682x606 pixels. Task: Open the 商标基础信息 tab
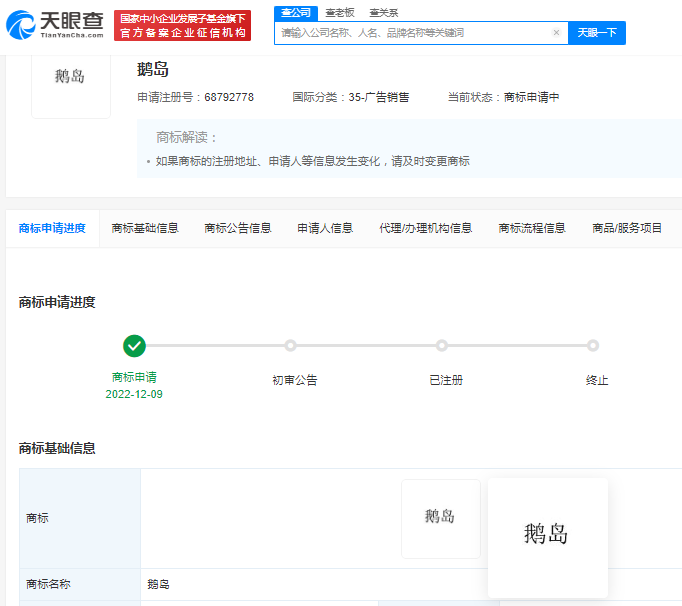pos(145,228)
